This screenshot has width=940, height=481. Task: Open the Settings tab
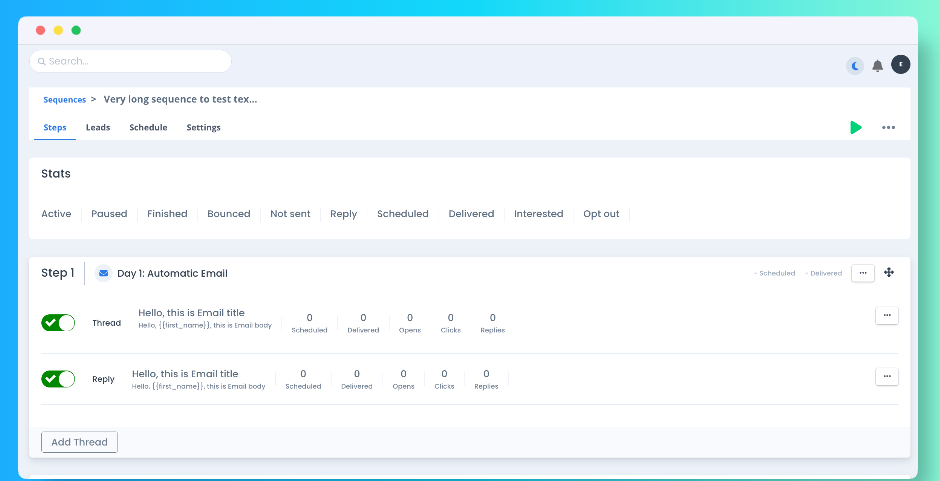(203, 128)
